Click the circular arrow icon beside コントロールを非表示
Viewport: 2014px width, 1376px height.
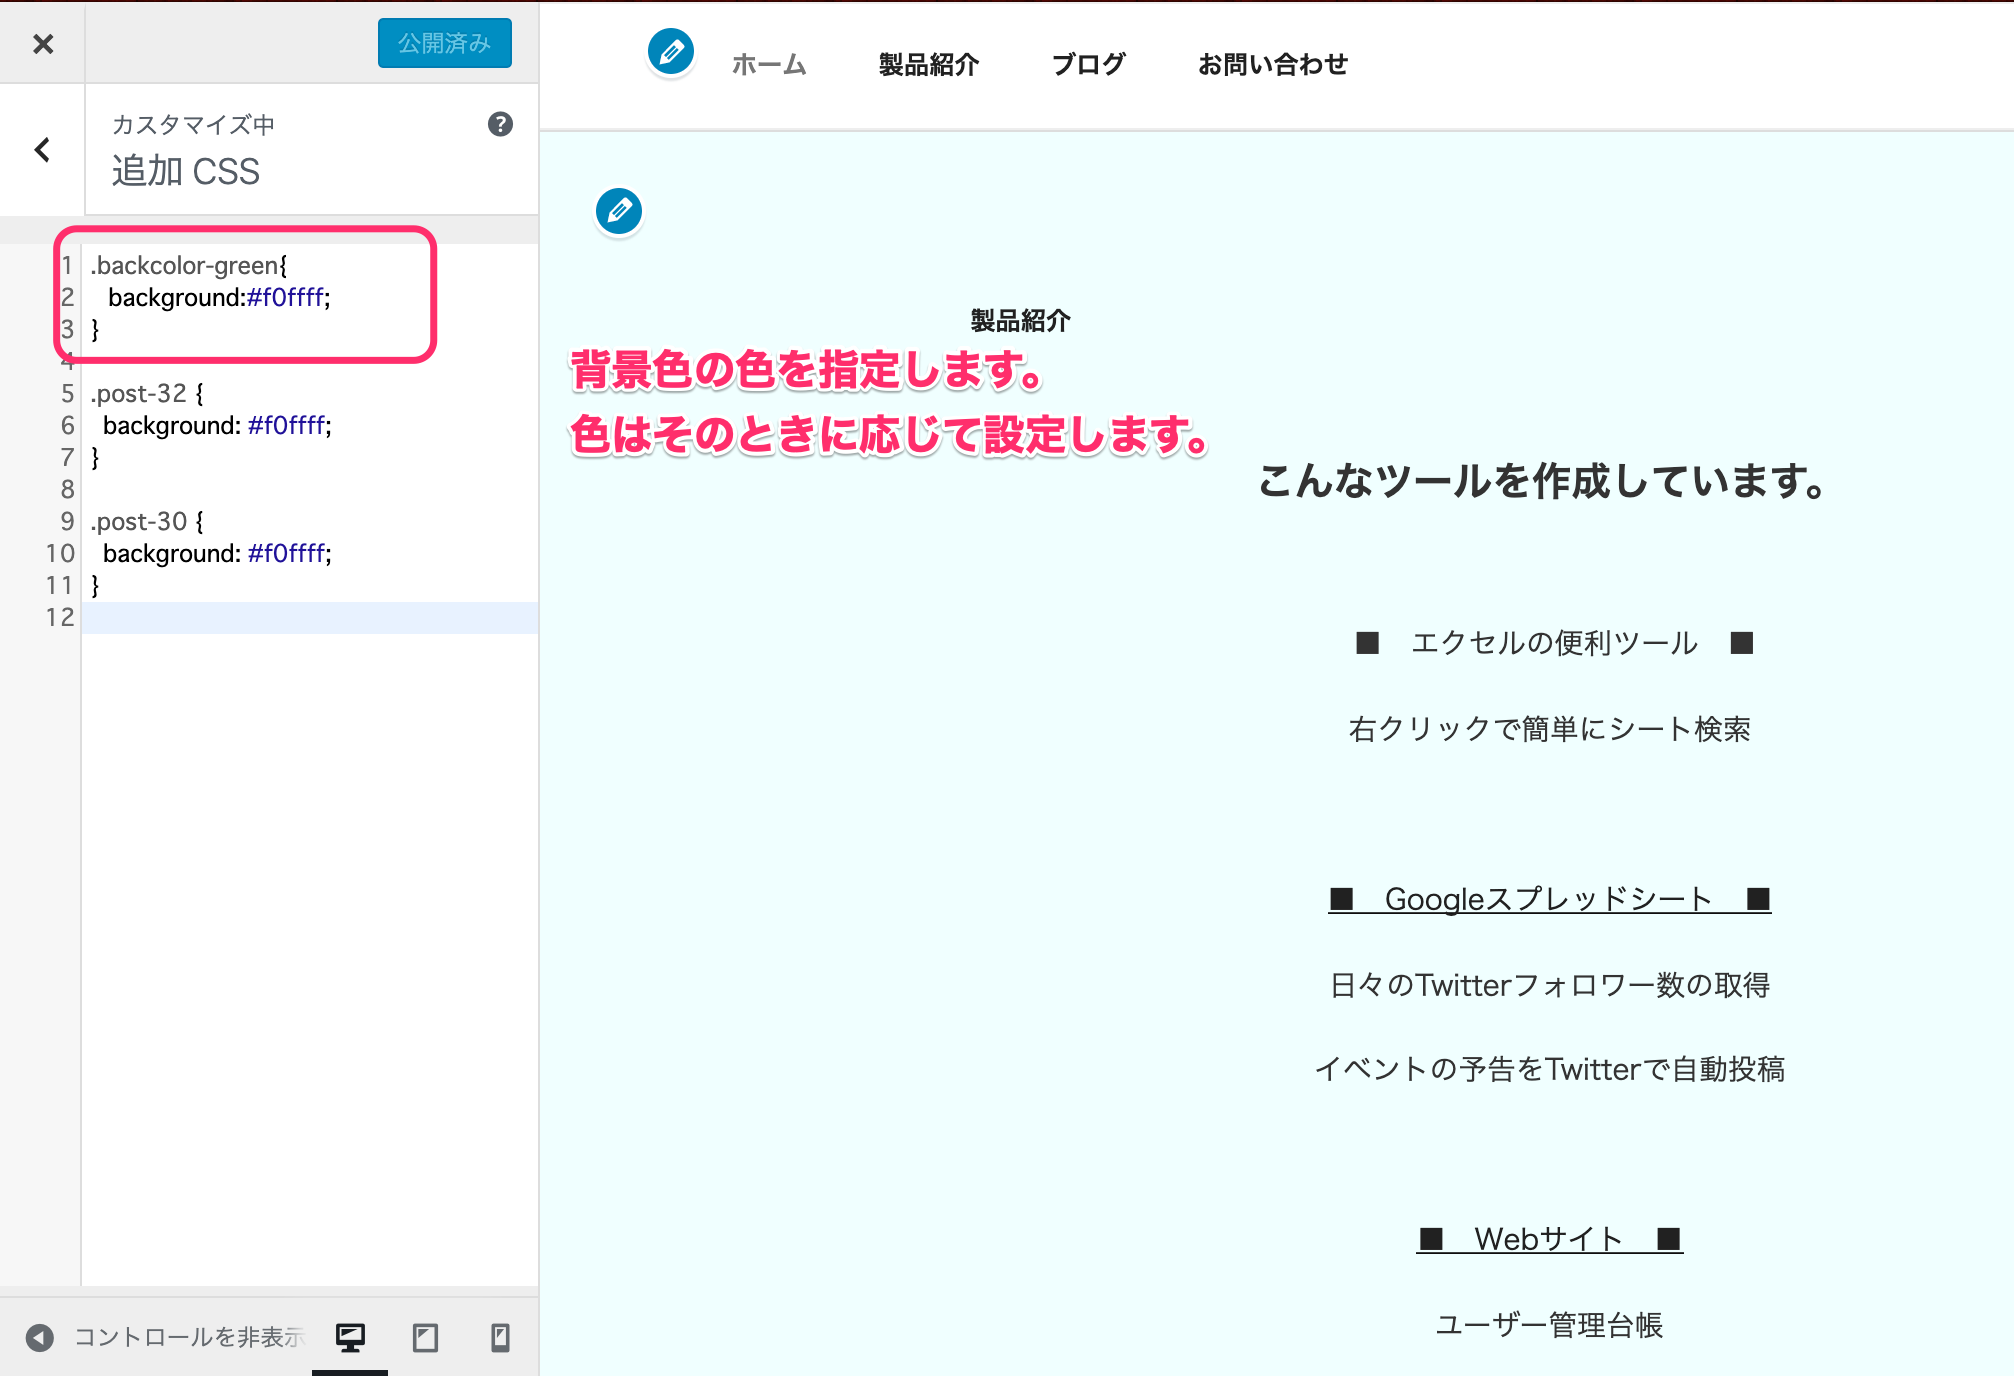(39, 1335)
